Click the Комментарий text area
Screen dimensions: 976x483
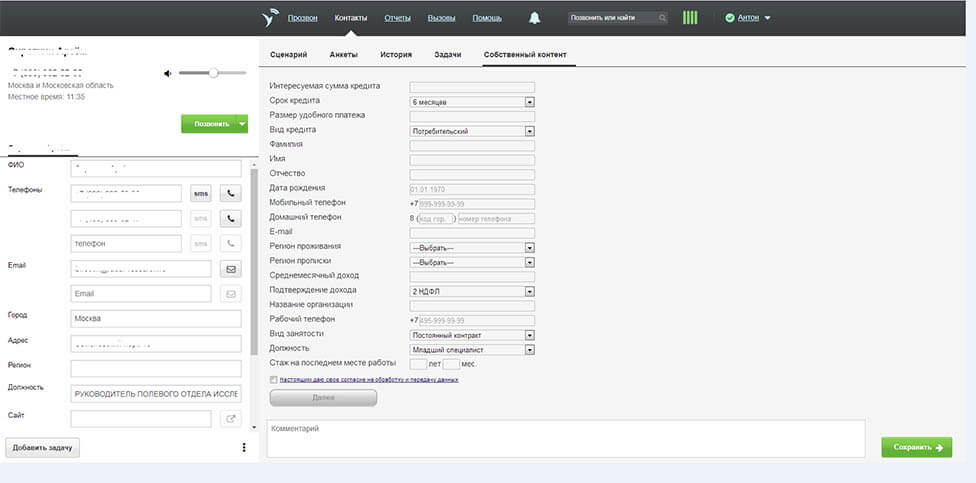pos(565,438)
